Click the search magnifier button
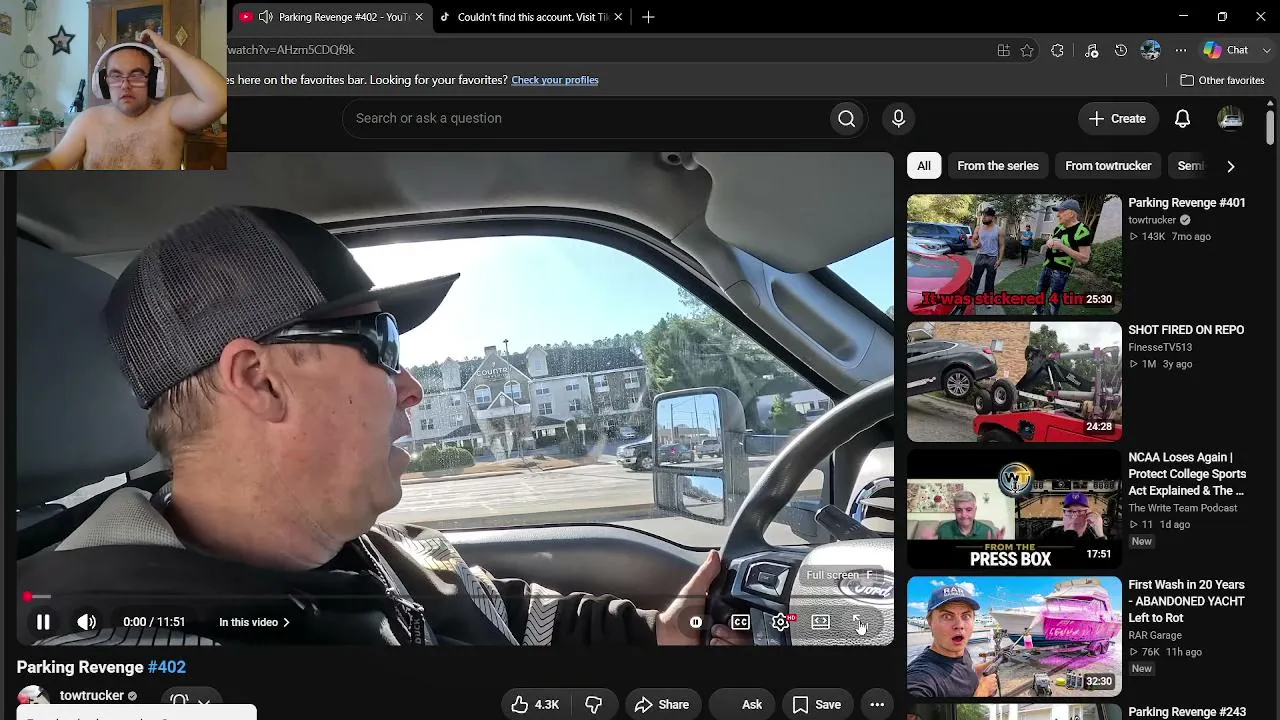Image resolution: width=1280 pixels, height=720 pixels. (x=846, y=118)
